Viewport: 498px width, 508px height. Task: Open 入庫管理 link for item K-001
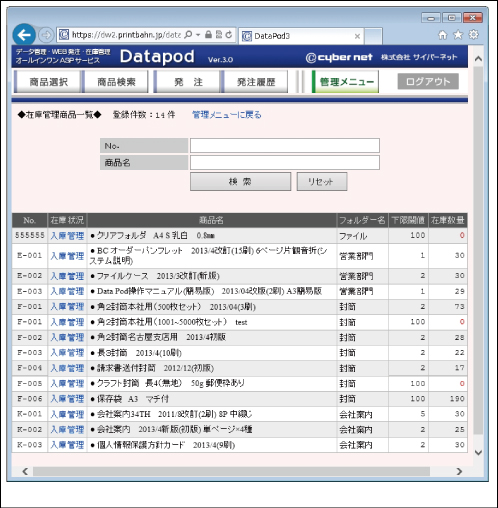pos(67,414)
